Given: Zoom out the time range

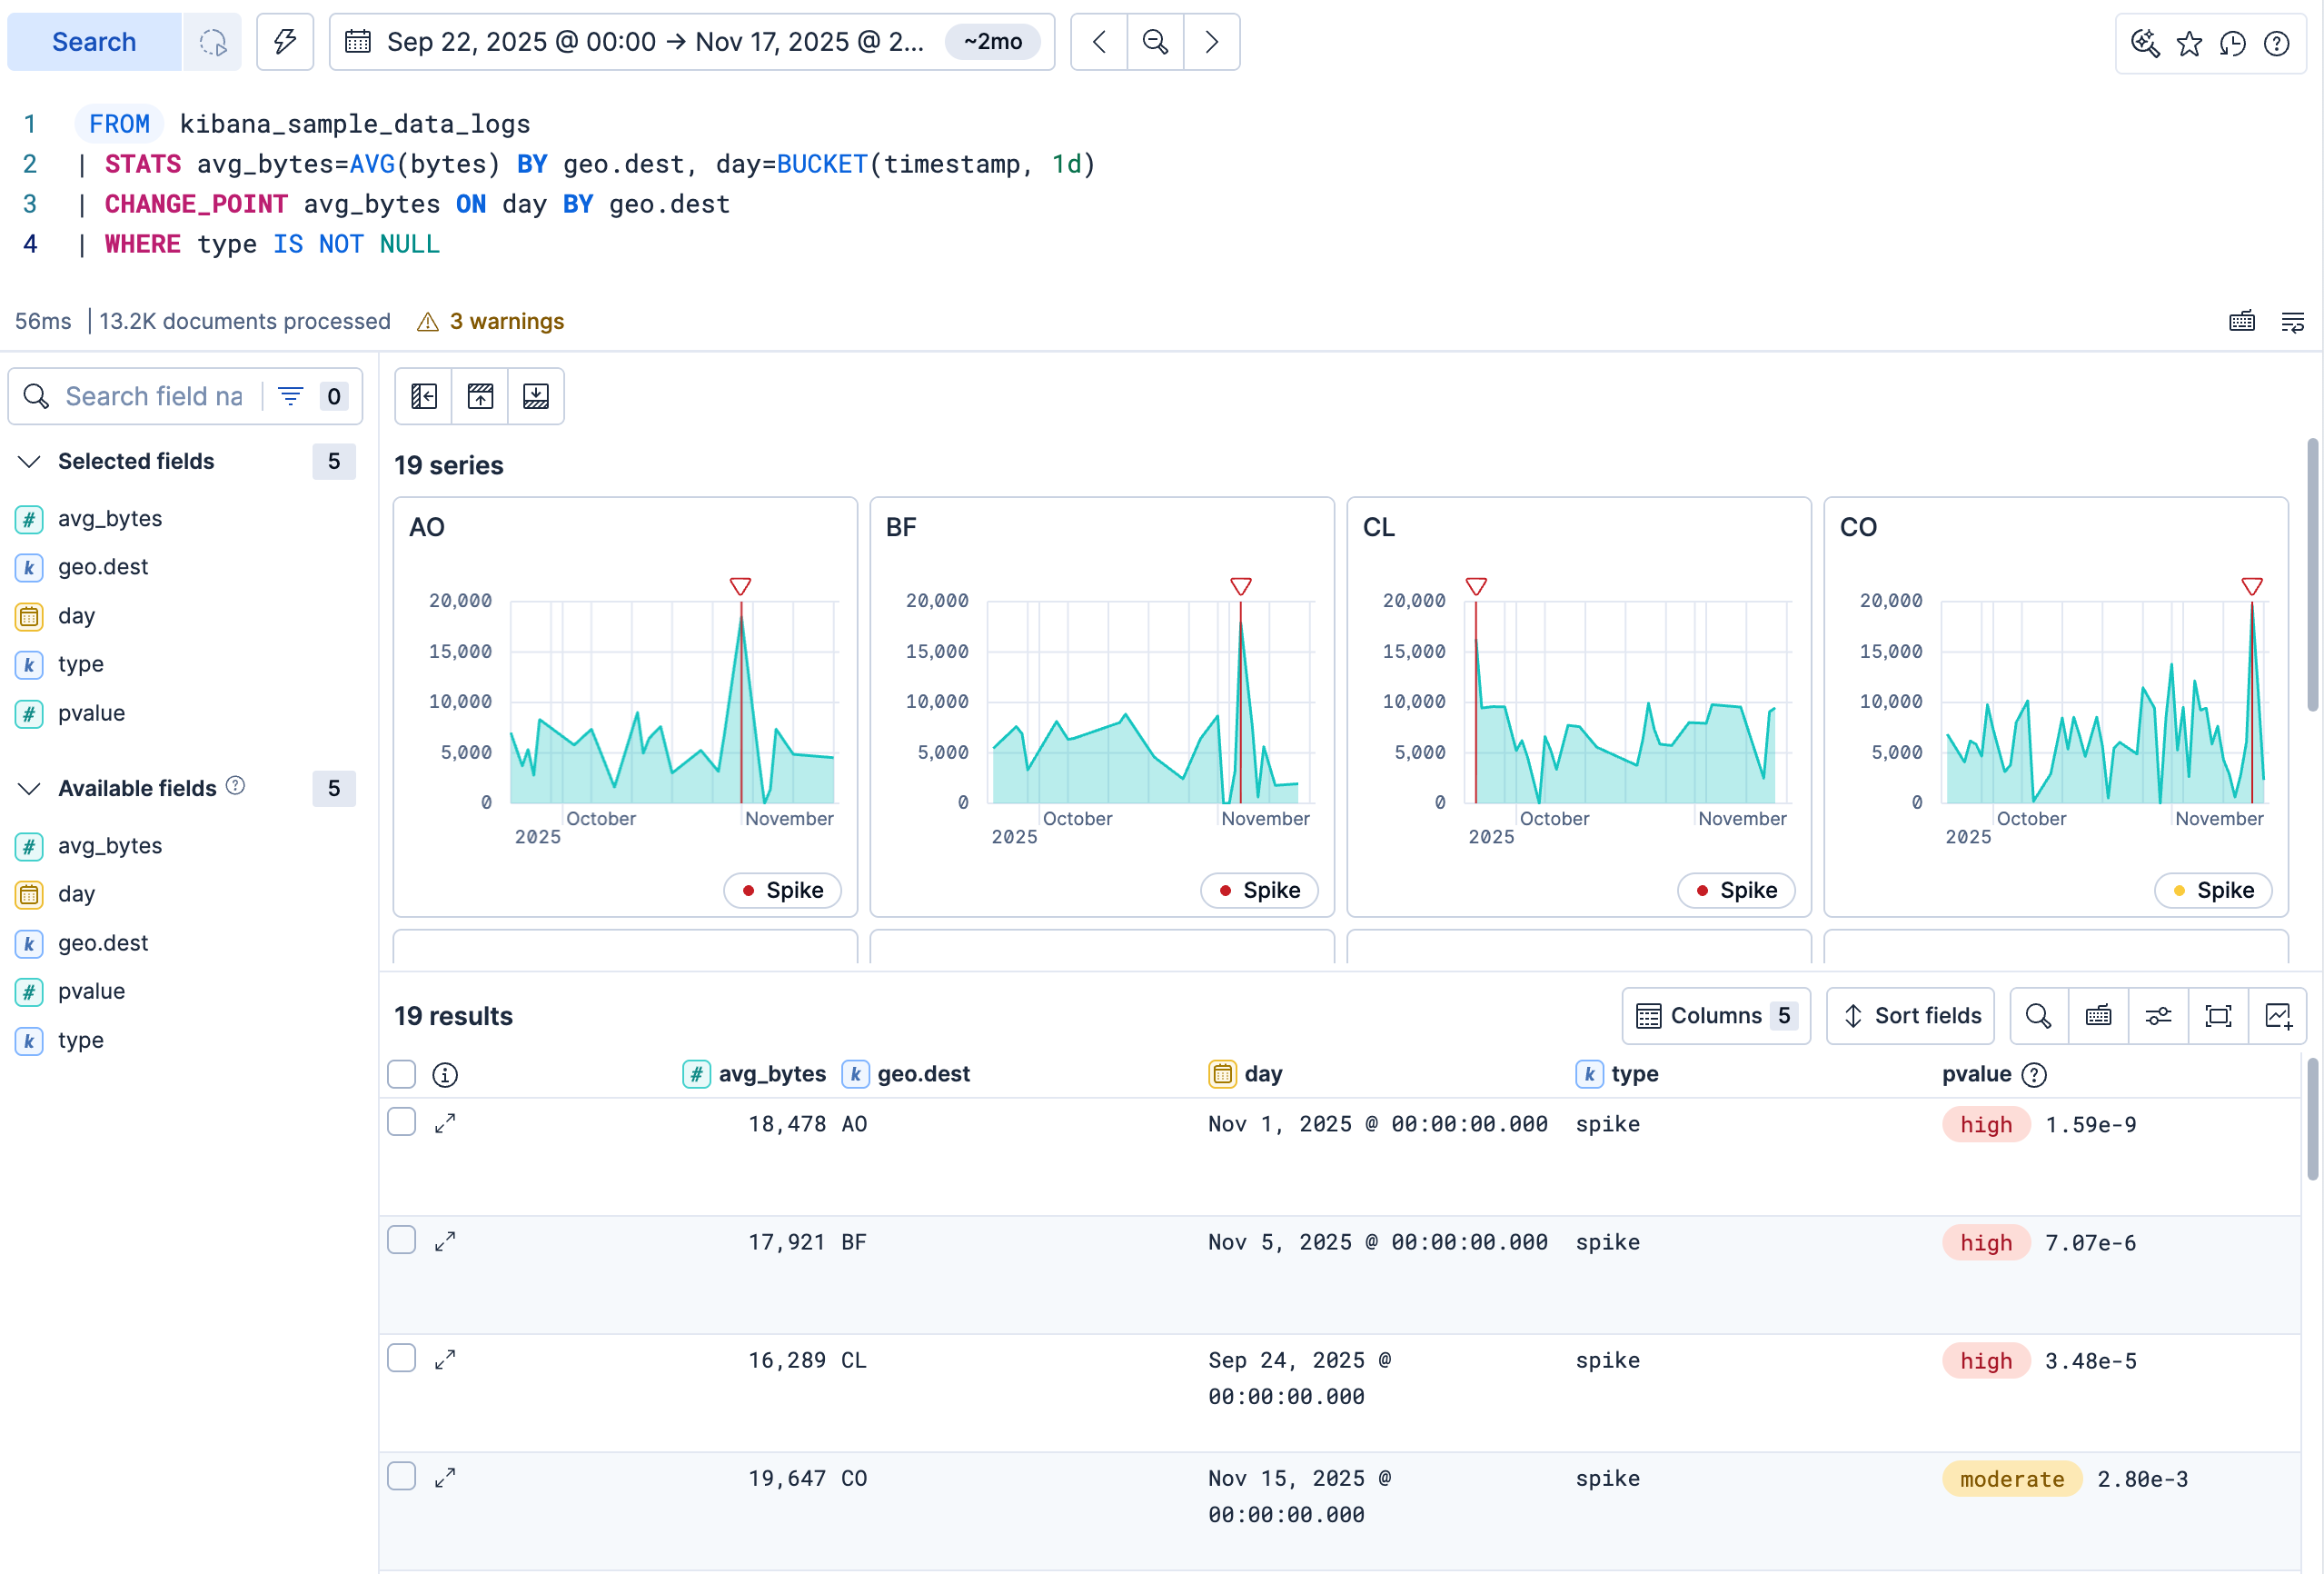Looking at the screenshot, I should coord(1155,42).
